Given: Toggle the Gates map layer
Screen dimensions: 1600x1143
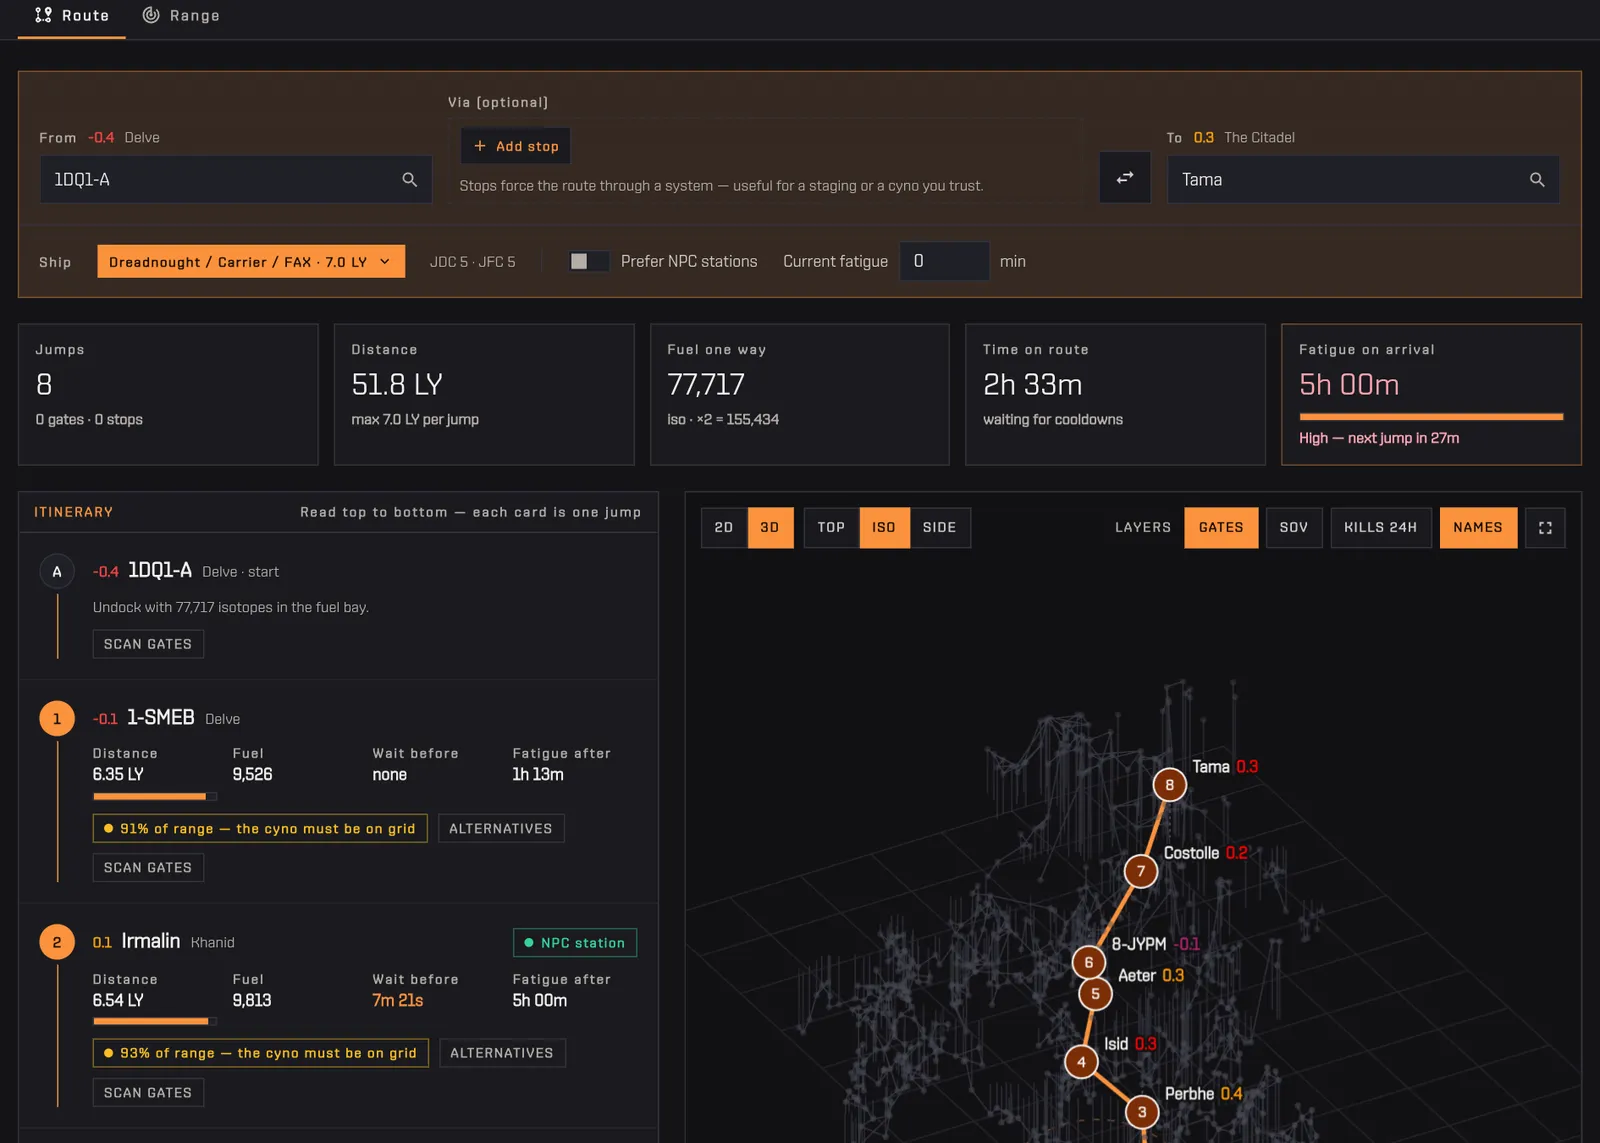Looking at the screenshot, I should point(1221,528).
